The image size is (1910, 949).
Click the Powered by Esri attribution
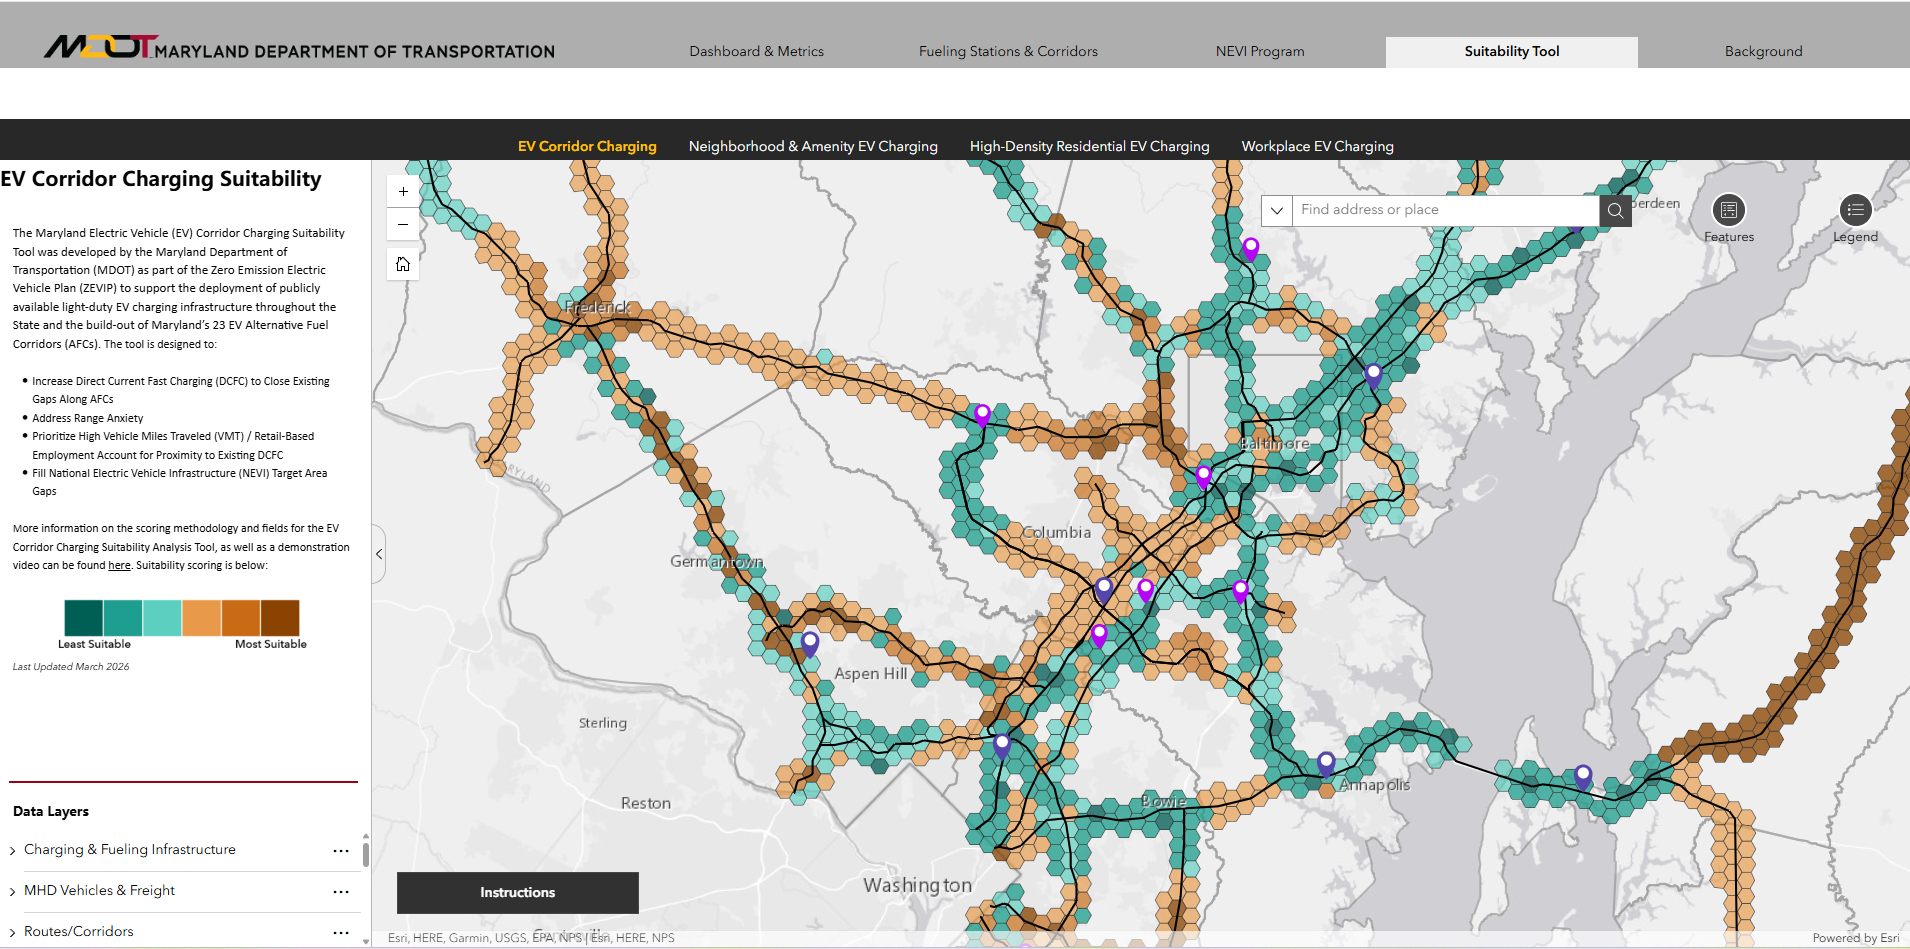pos(1855,938)
